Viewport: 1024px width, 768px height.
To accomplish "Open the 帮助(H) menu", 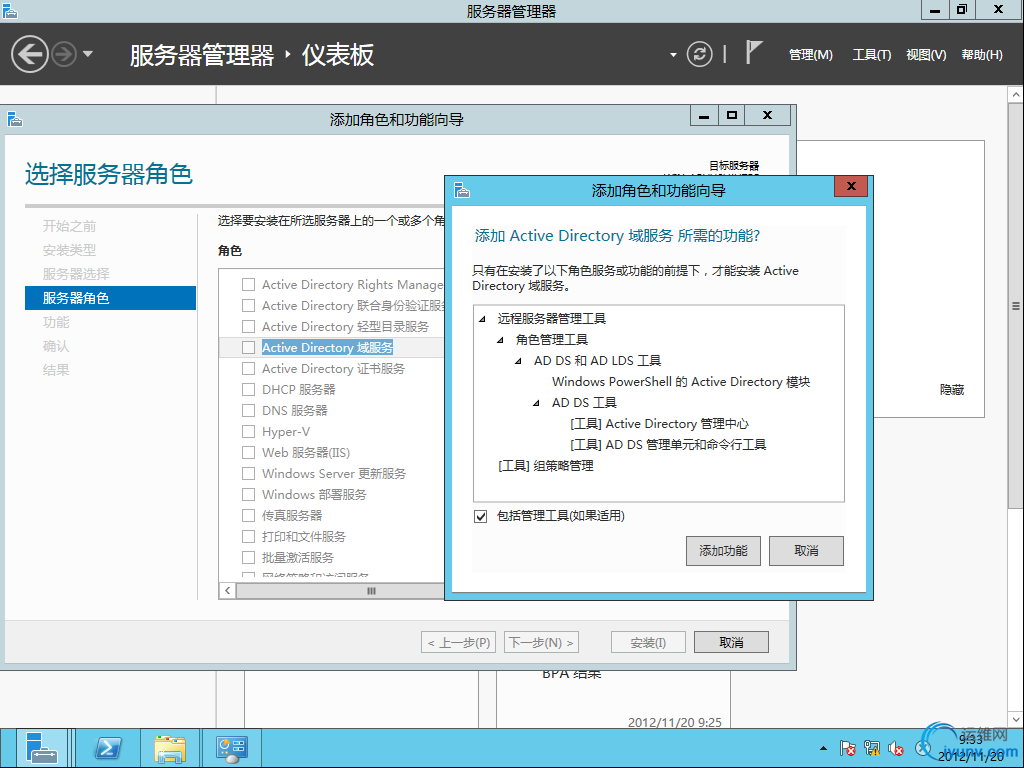I will pos(982,55).
